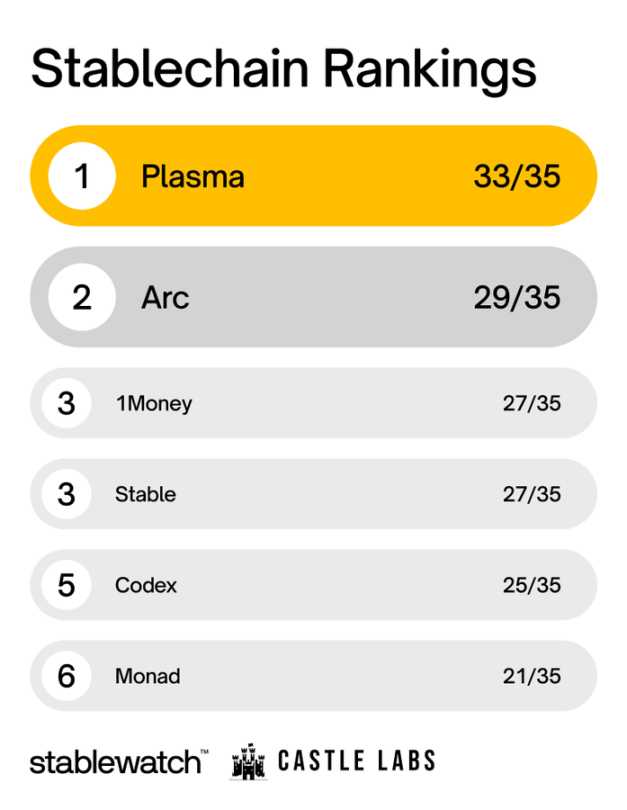Click Codex's 25/35 score

[532, 585]
